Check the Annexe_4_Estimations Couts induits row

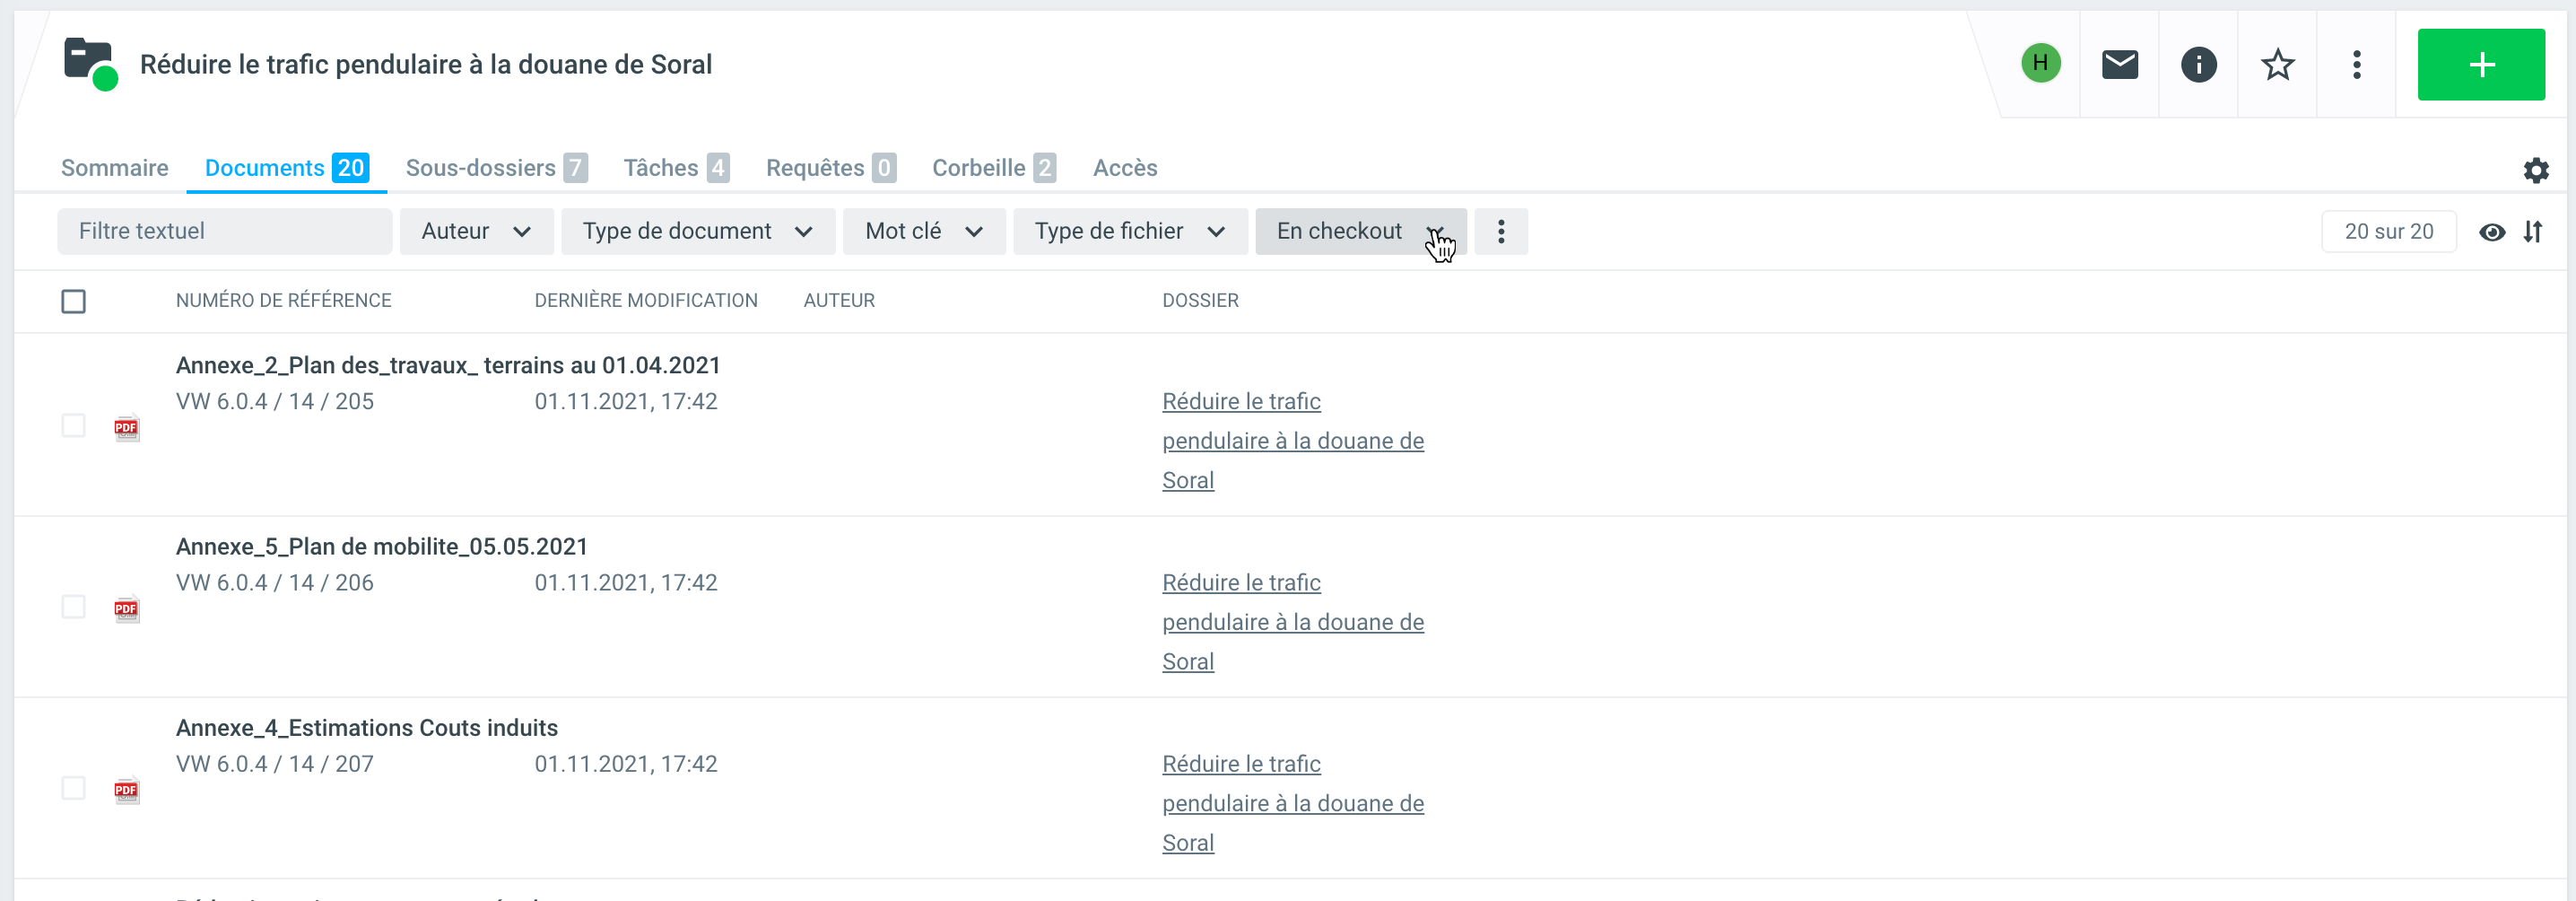[x=73, y=788]
